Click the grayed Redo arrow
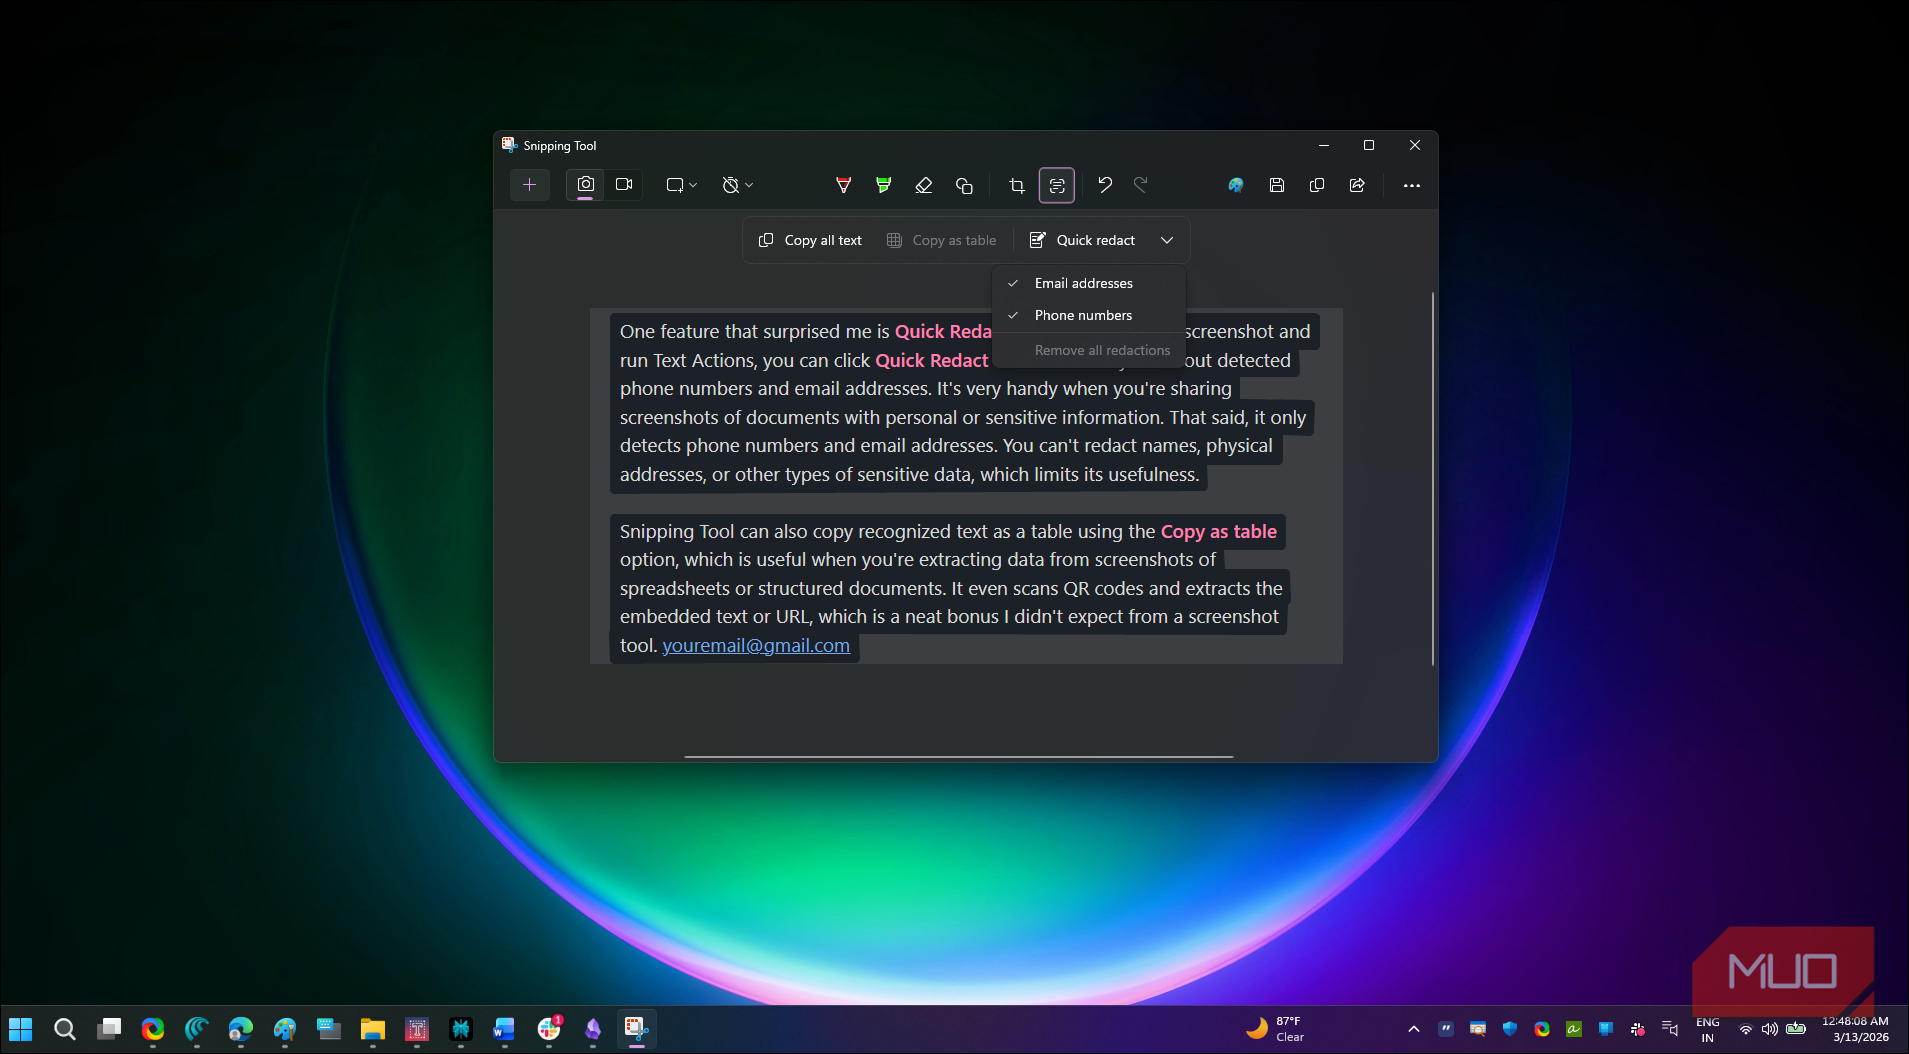Screen dimensions: 1909x1054 click(1141, 185)
